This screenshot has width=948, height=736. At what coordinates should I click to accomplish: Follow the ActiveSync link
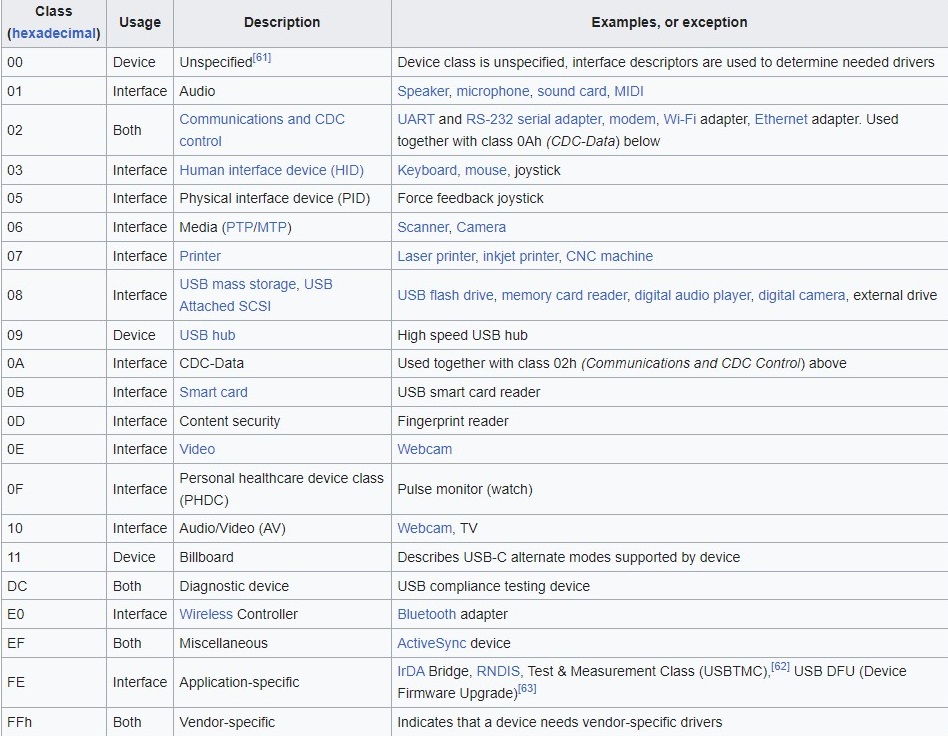tap(432, 643)
